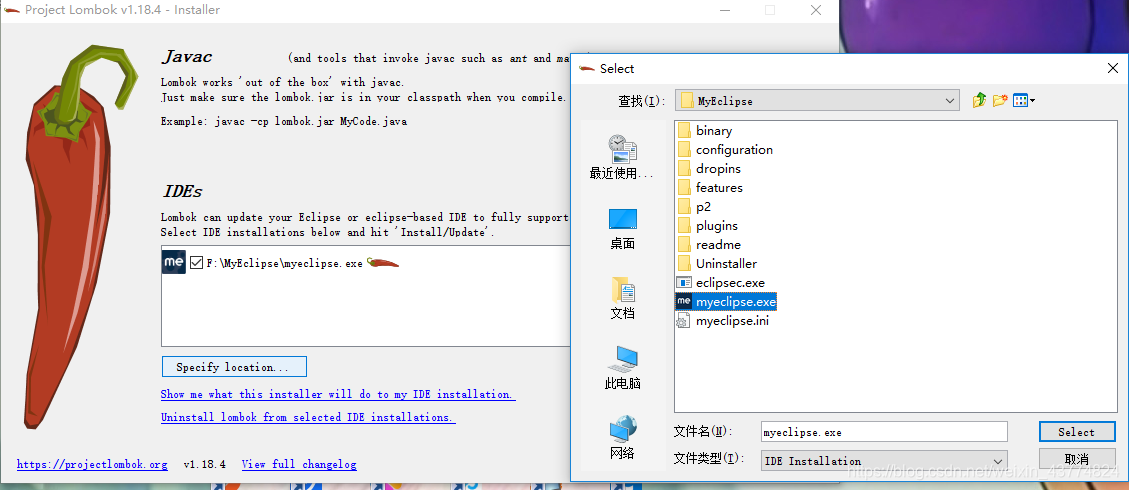The height and width of the screenshot is (490, 1129).
Task: Toggle the F:\MyEclipse\myeclipse.exe checkbox
Action: [x=197, y=263]
